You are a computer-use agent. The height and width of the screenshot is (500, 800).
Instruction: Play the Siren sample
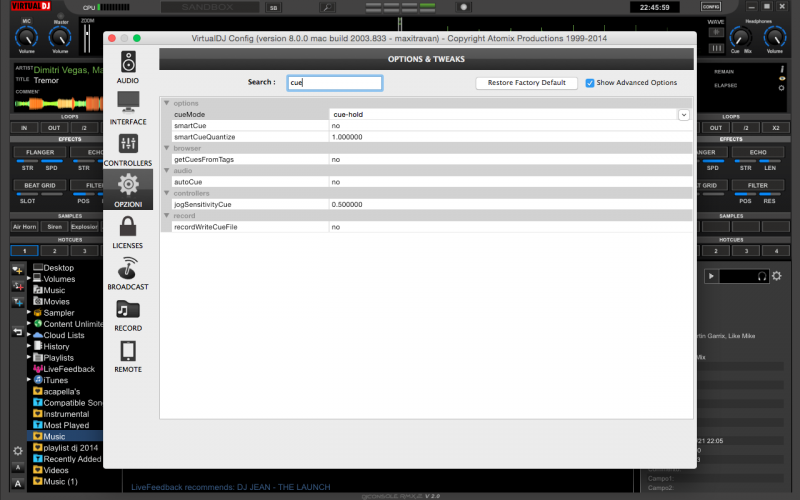coord(55,227)
